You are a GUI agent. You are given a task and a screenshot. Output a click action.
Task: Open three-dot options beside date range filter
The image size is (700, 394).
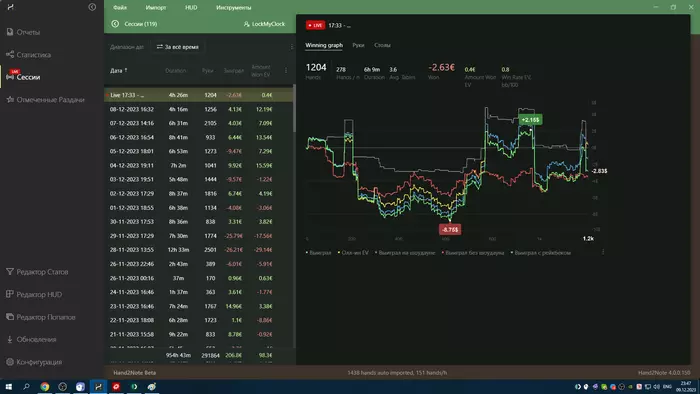pos(292,47)
